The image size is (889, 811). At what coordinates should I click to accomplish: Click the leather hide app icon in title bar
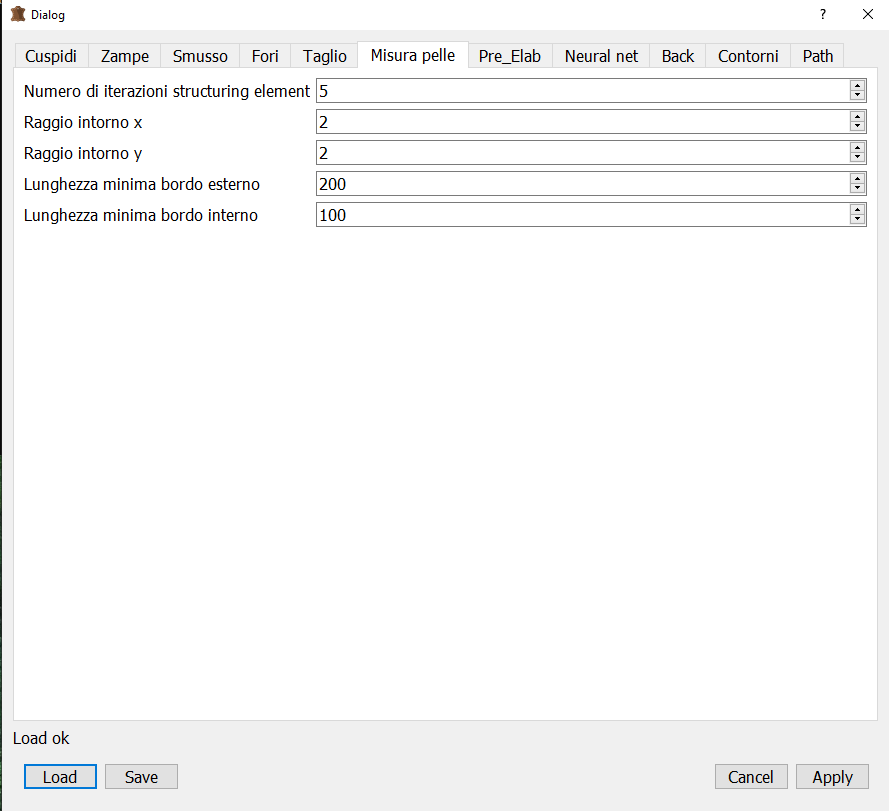pos(17,15)
